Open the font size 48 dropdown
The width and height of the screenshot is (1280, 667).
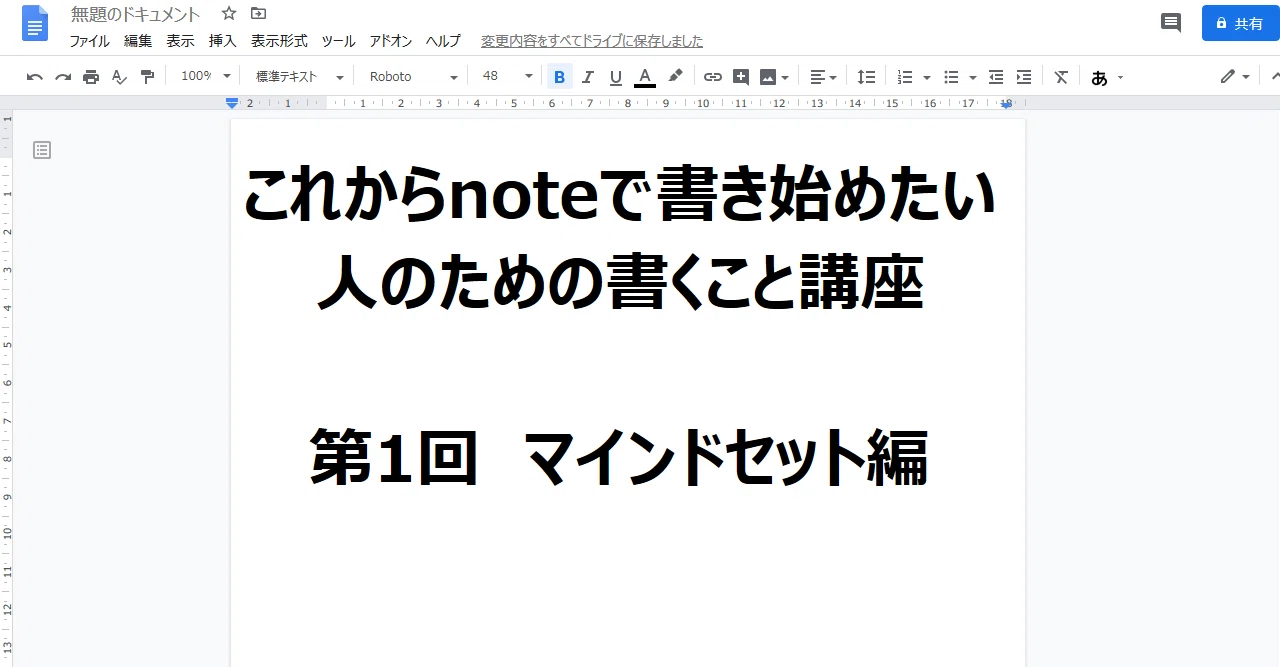tap(508, 77)
